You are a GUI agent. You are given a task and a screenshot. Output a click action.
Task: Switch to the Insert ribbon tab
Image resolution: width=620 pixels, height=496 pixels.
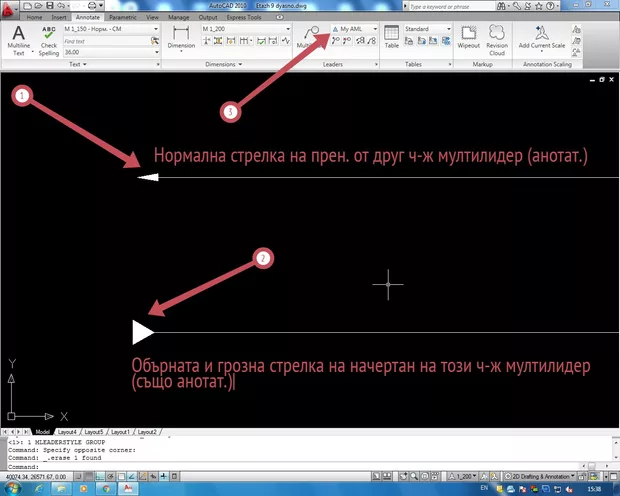coord(59,17)
